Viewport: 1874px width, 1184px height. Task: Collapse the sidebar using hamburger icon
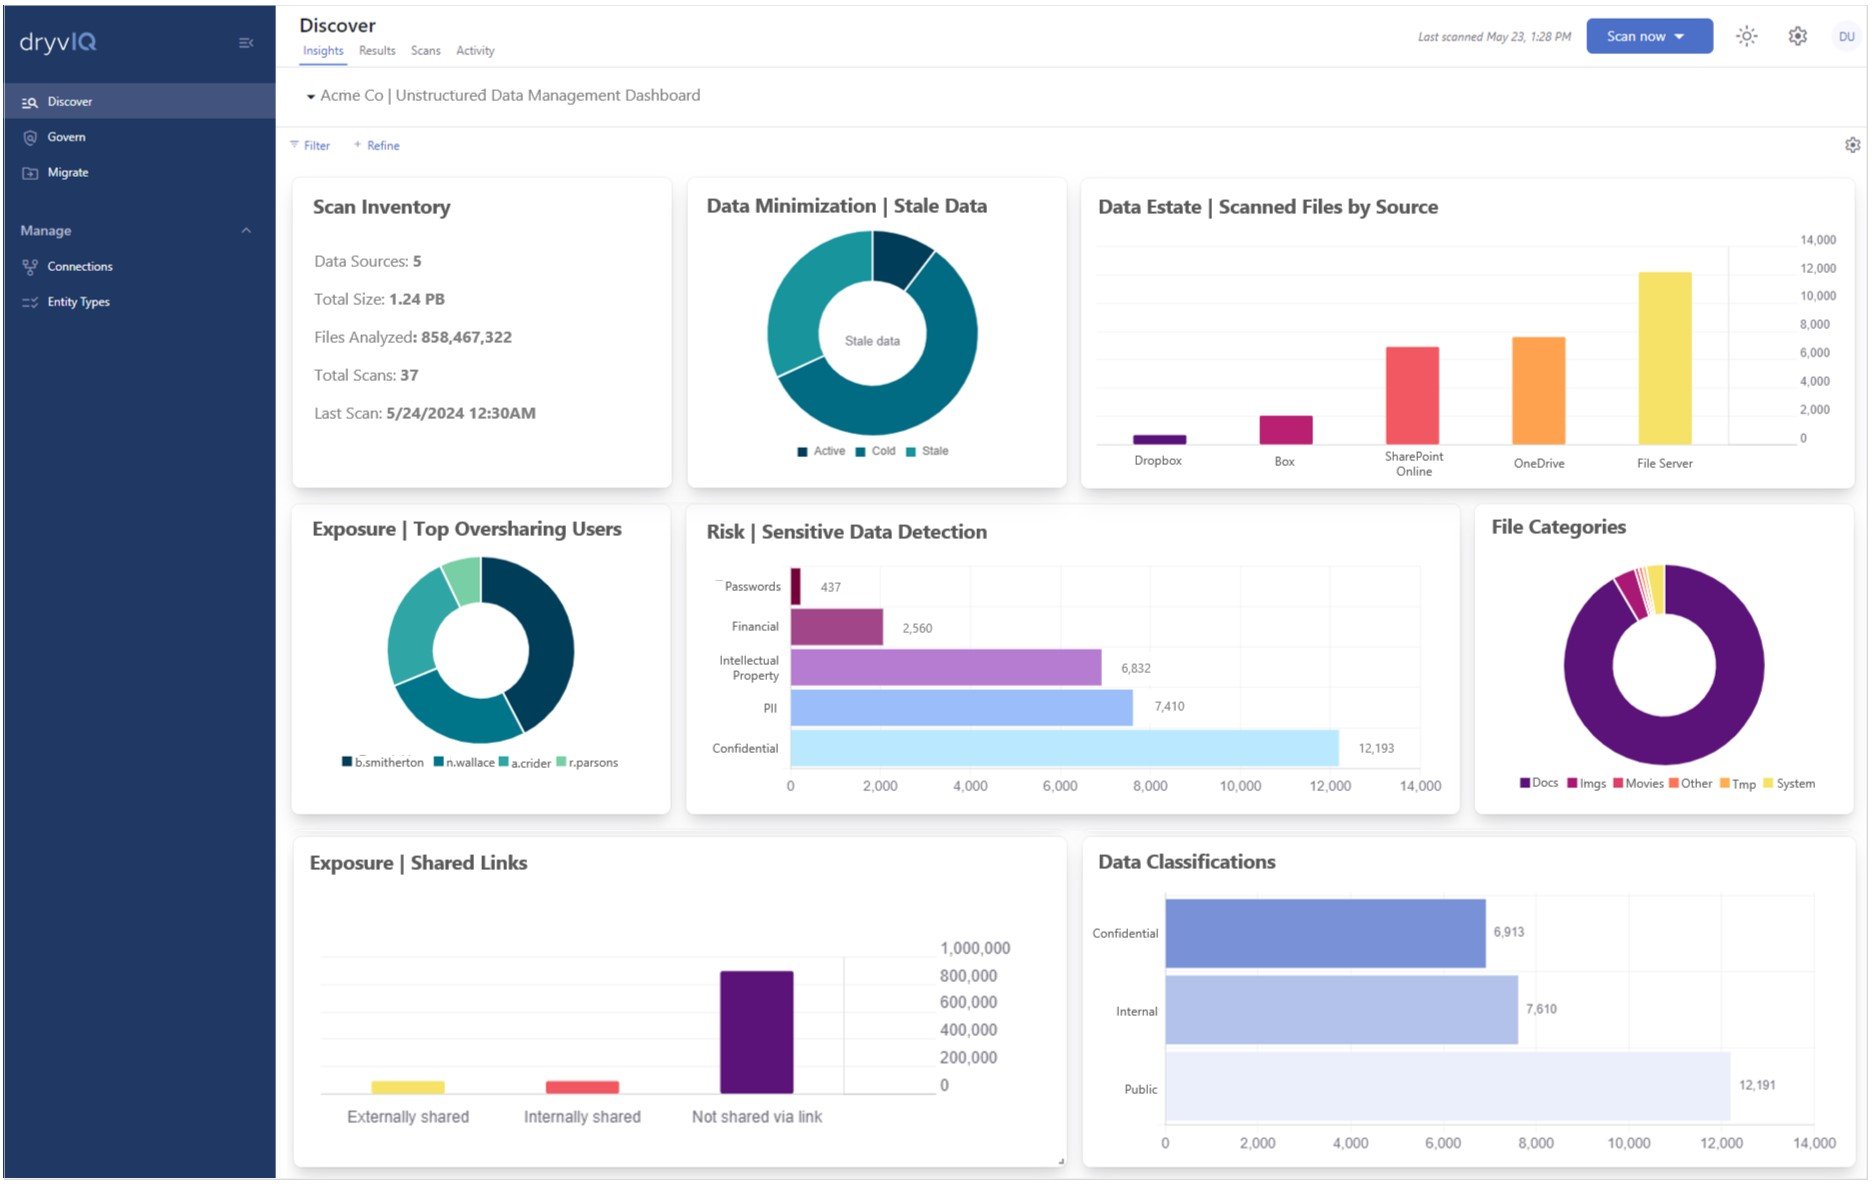click(x=246, y=43)
